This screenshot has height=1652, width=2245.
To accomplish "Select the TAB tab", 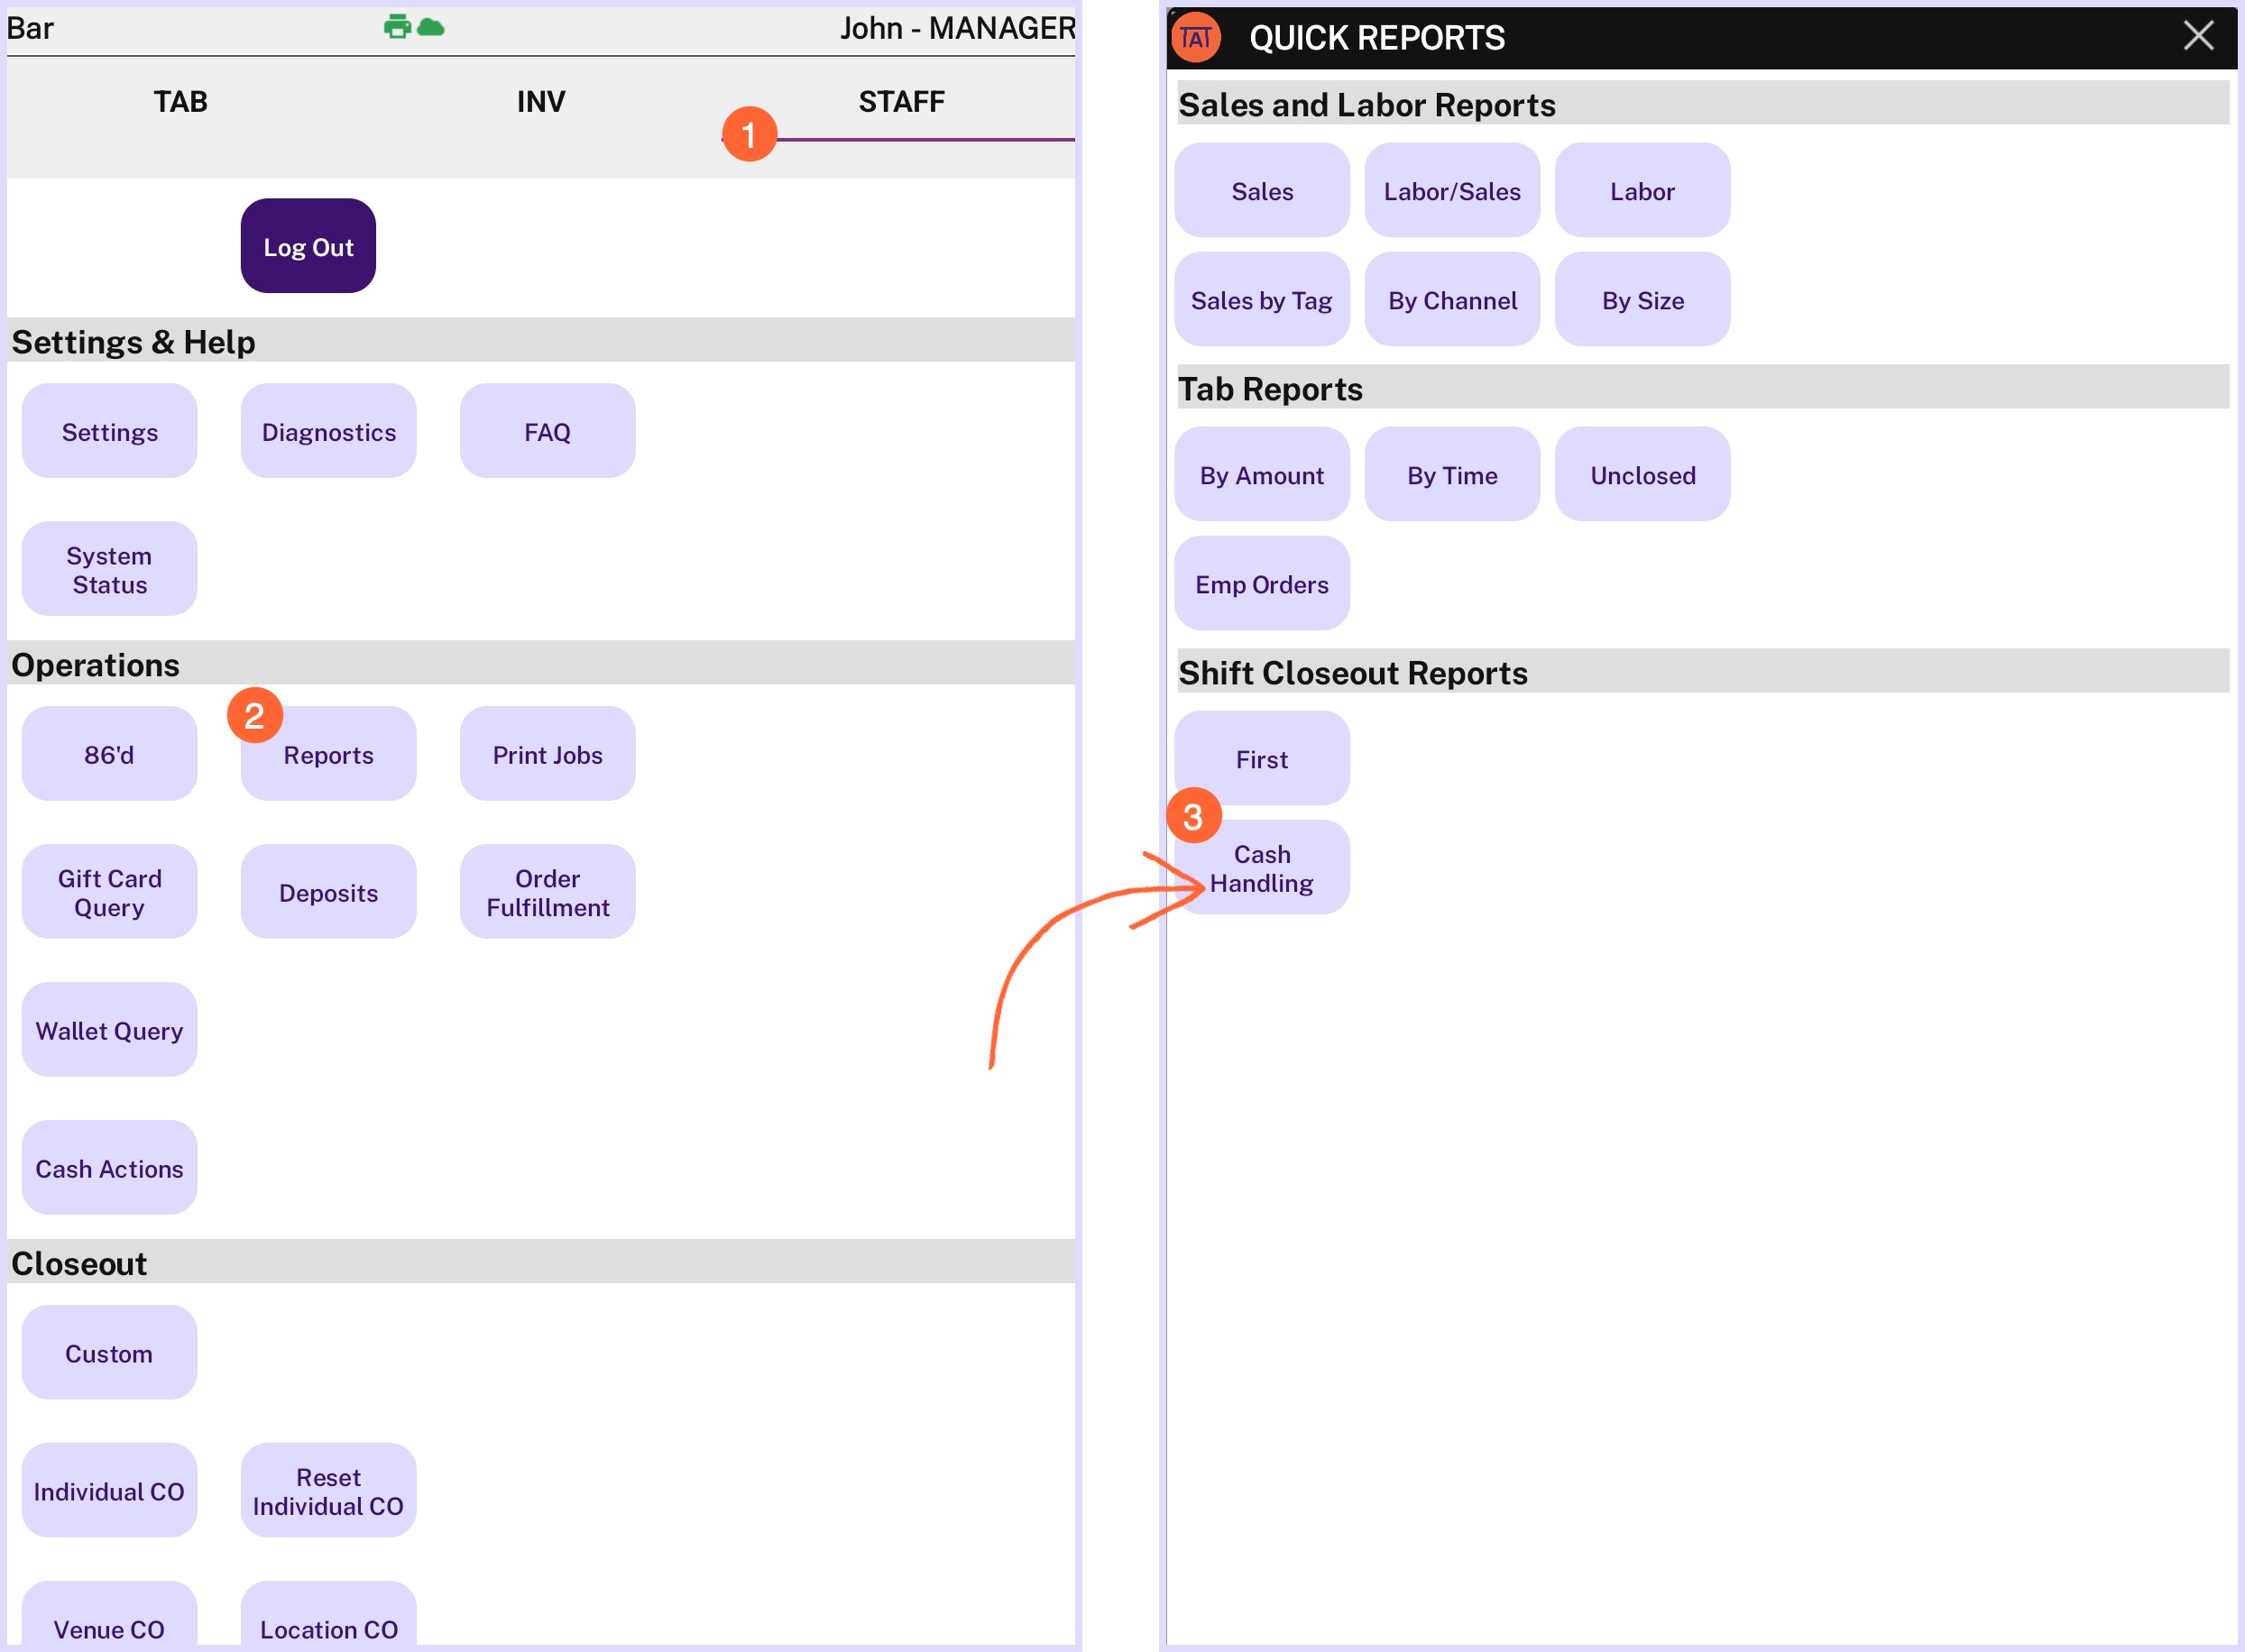I will pyautogui.click(x=180, y=102).
